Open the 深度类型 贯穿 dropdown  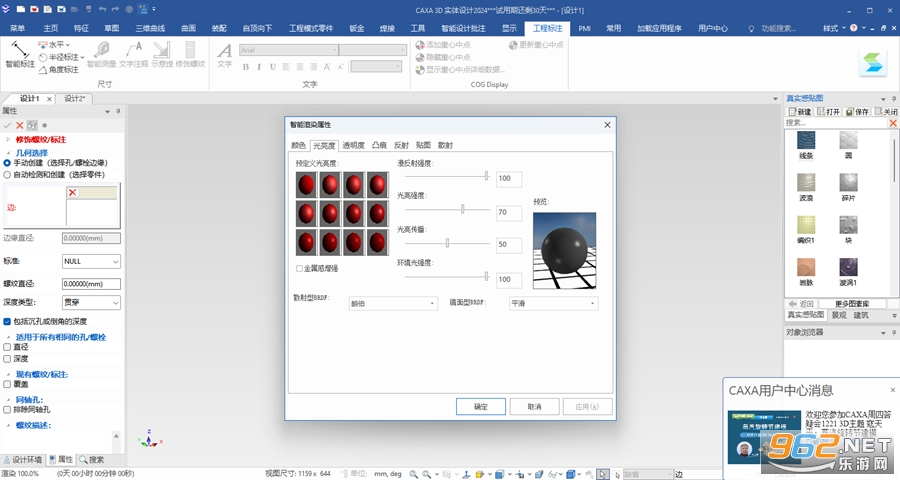[91, 302]
